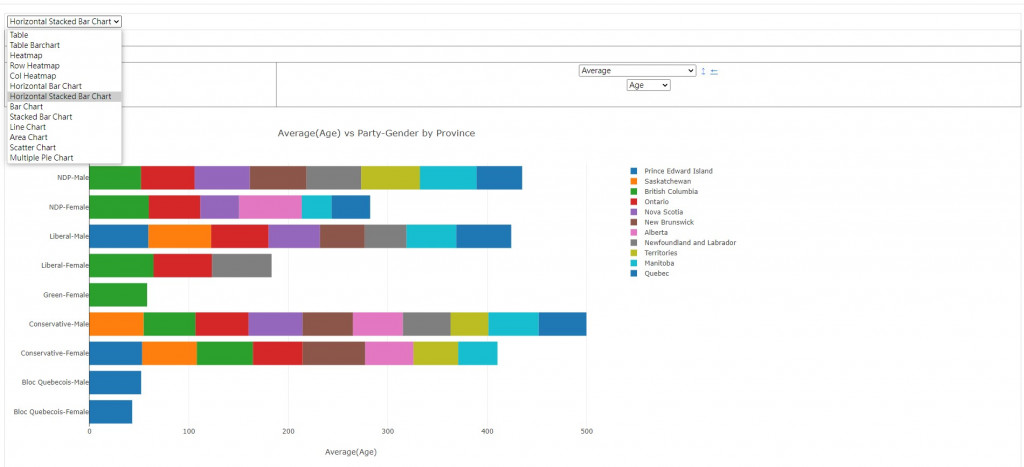Click the gray segment of Liberal-Female bar

coord(242,266)
